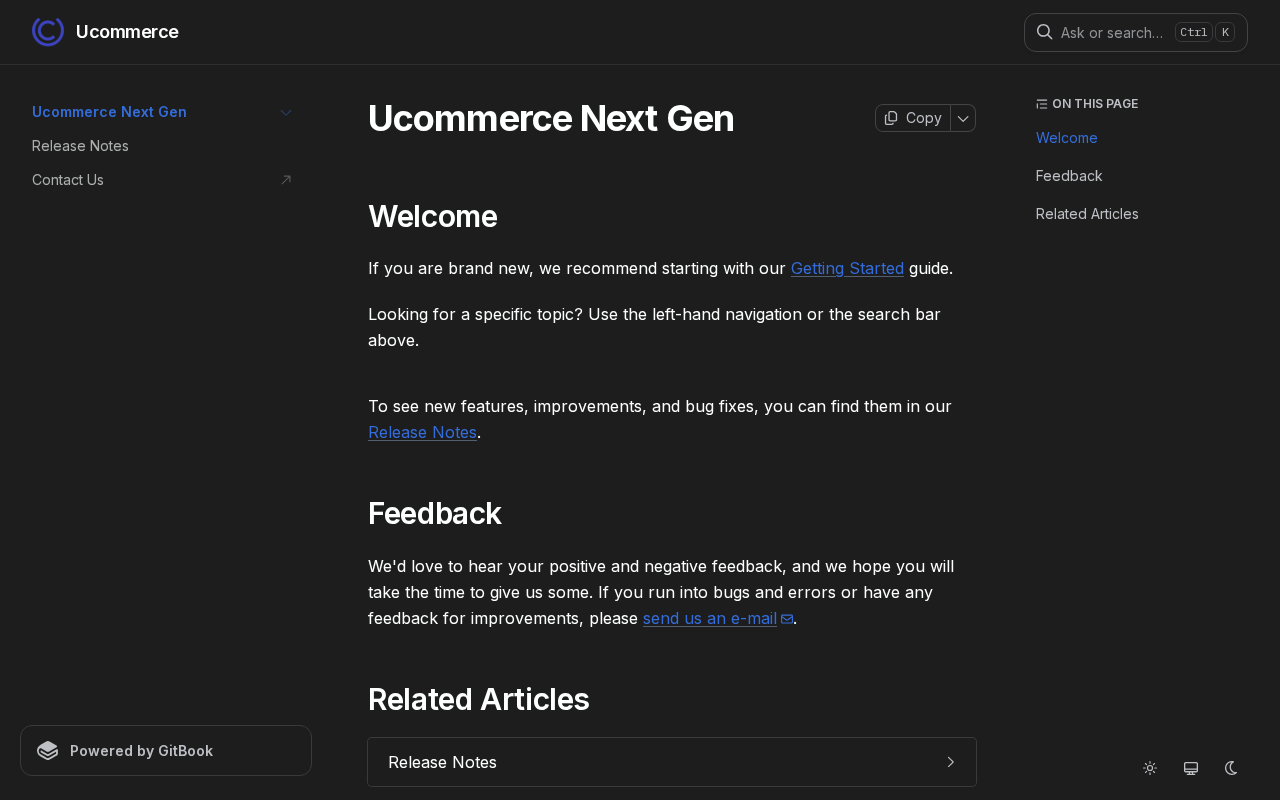Click the On This Page list icon

1042,104
